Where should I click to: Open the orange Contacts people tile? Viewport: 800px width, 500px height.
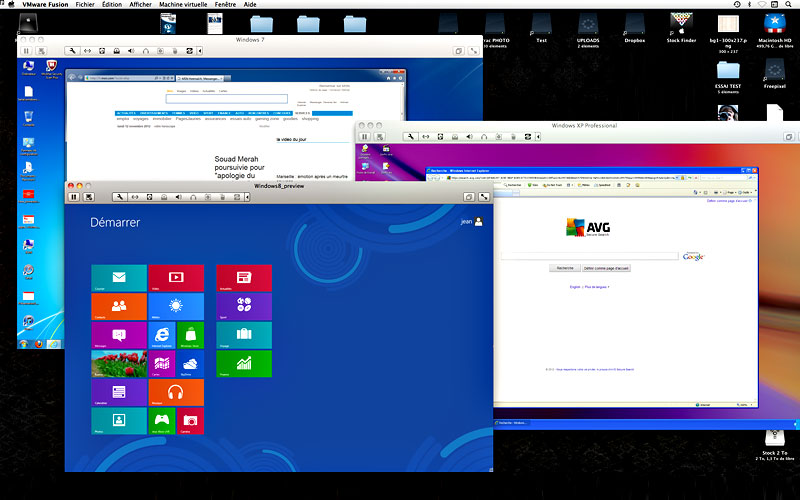119,307
